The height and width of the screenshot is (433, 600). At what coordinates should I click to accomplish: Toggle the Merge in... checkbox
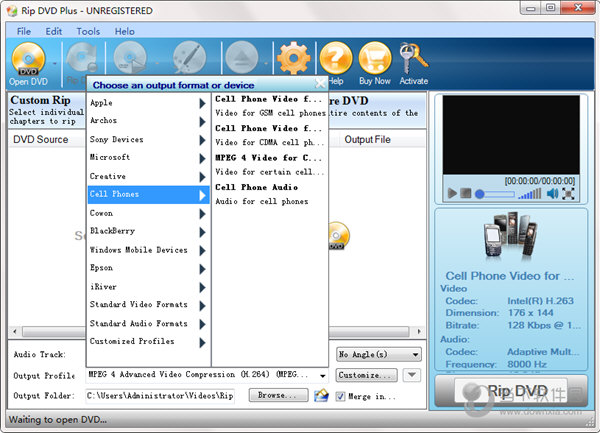point(340,396)
